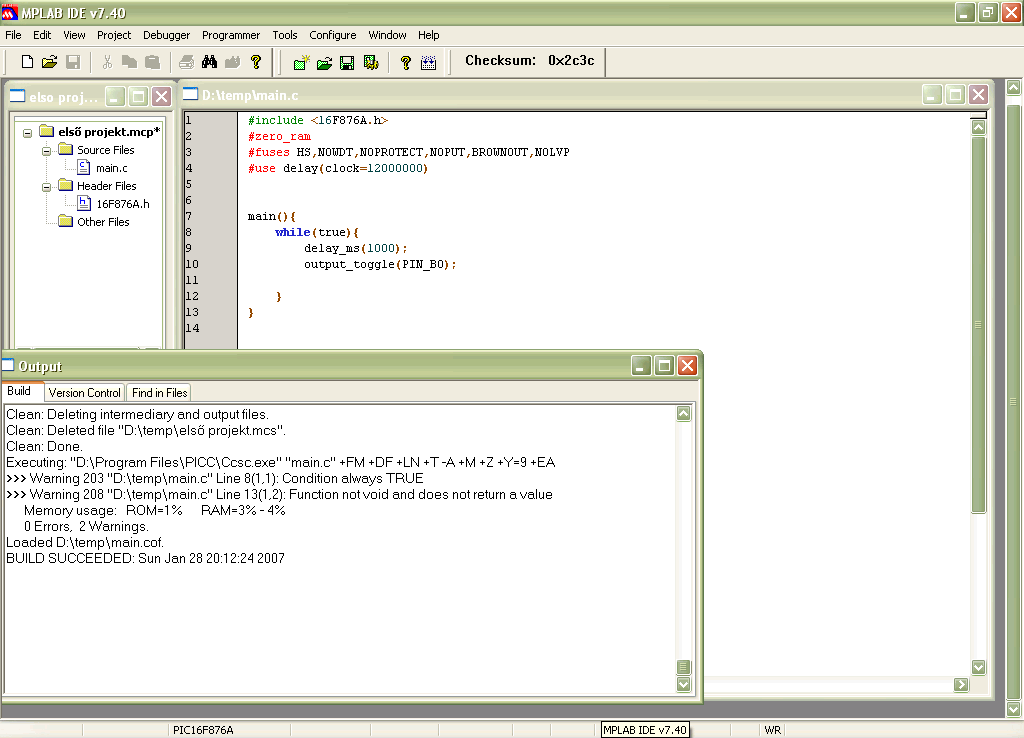Open the Debugger menu
The height and width of the screenshot is (738, 1024).
166,35
